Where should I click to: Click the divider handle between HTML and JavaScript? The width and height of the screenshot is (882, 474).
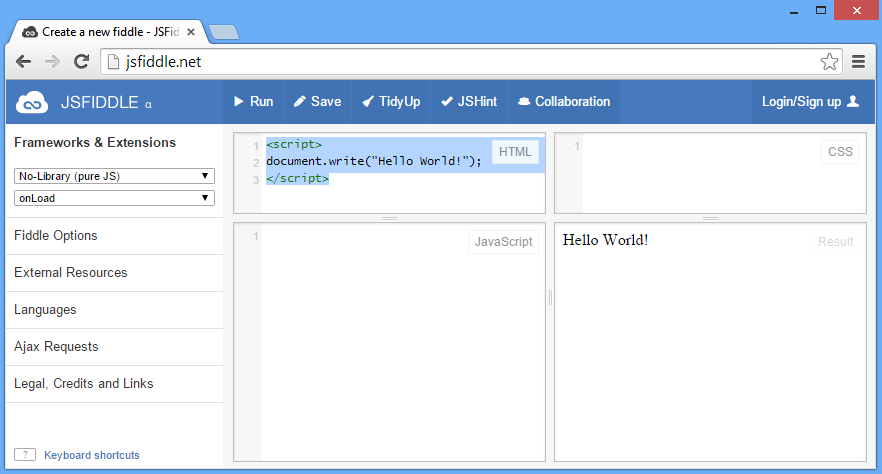coord(389,218)
